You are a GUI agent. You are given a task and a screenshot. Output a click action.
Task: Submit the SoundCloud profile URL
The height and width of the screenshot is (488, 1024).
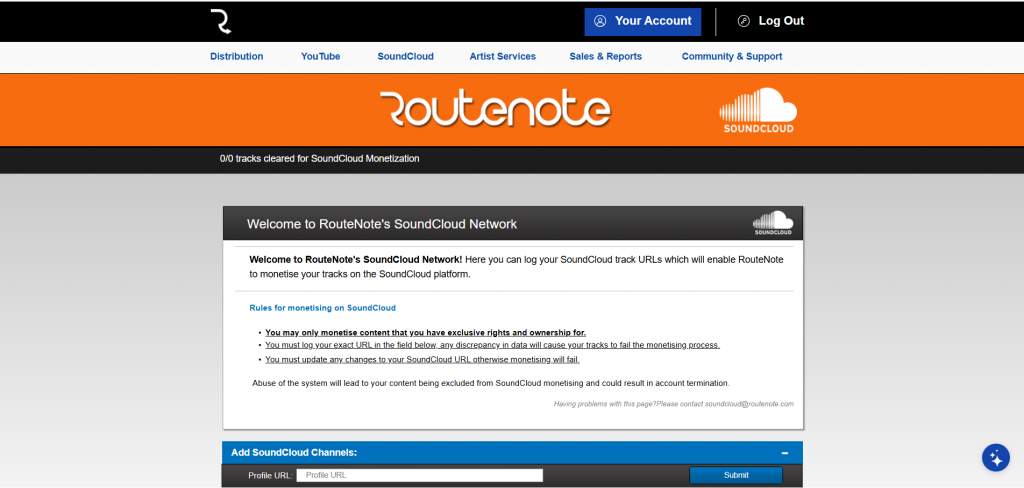[x=736, y=475]
